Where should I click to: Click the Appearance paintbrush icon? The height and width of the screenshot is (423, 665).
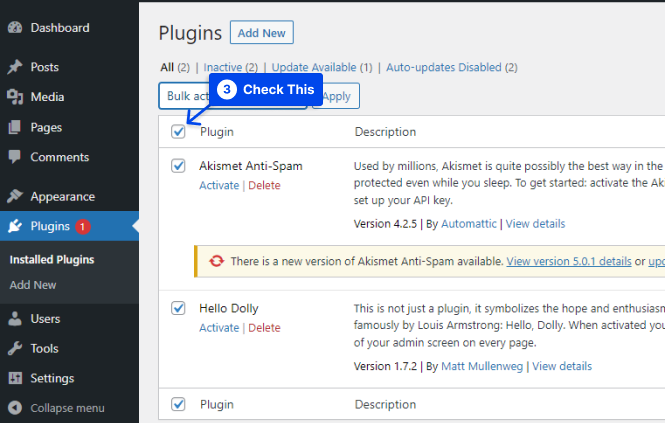pos(15,197)
